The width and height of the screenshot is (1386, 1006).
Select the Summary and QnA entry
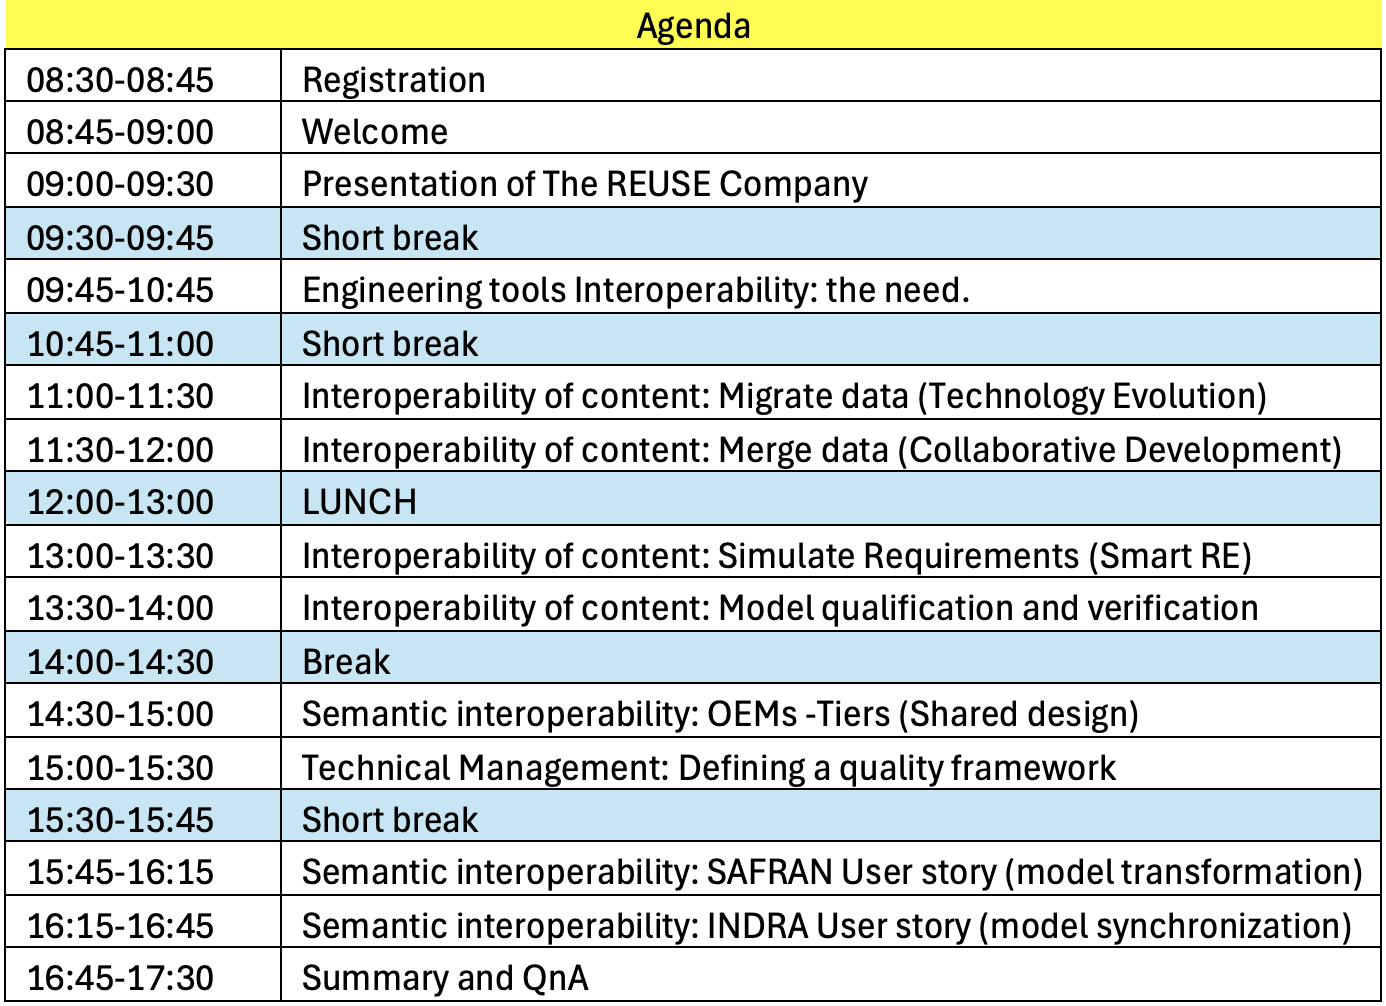[x=445, y=978]
